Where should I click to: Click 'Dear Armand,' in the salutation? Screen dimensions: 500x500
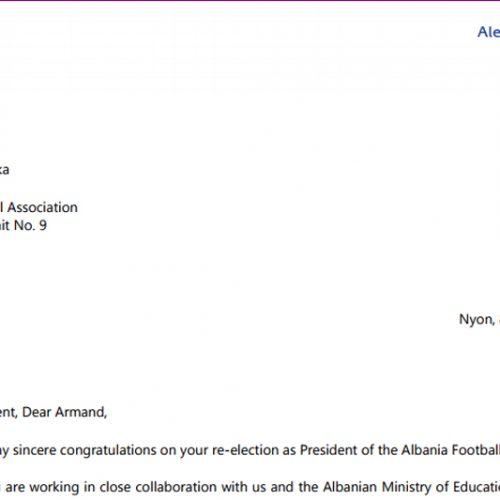point(64,412)
